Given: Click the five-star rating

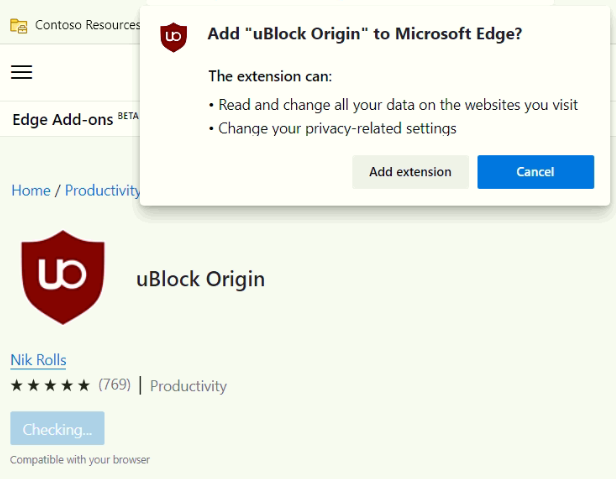Looking at the screenshot, I should click(x=50, y=385).
